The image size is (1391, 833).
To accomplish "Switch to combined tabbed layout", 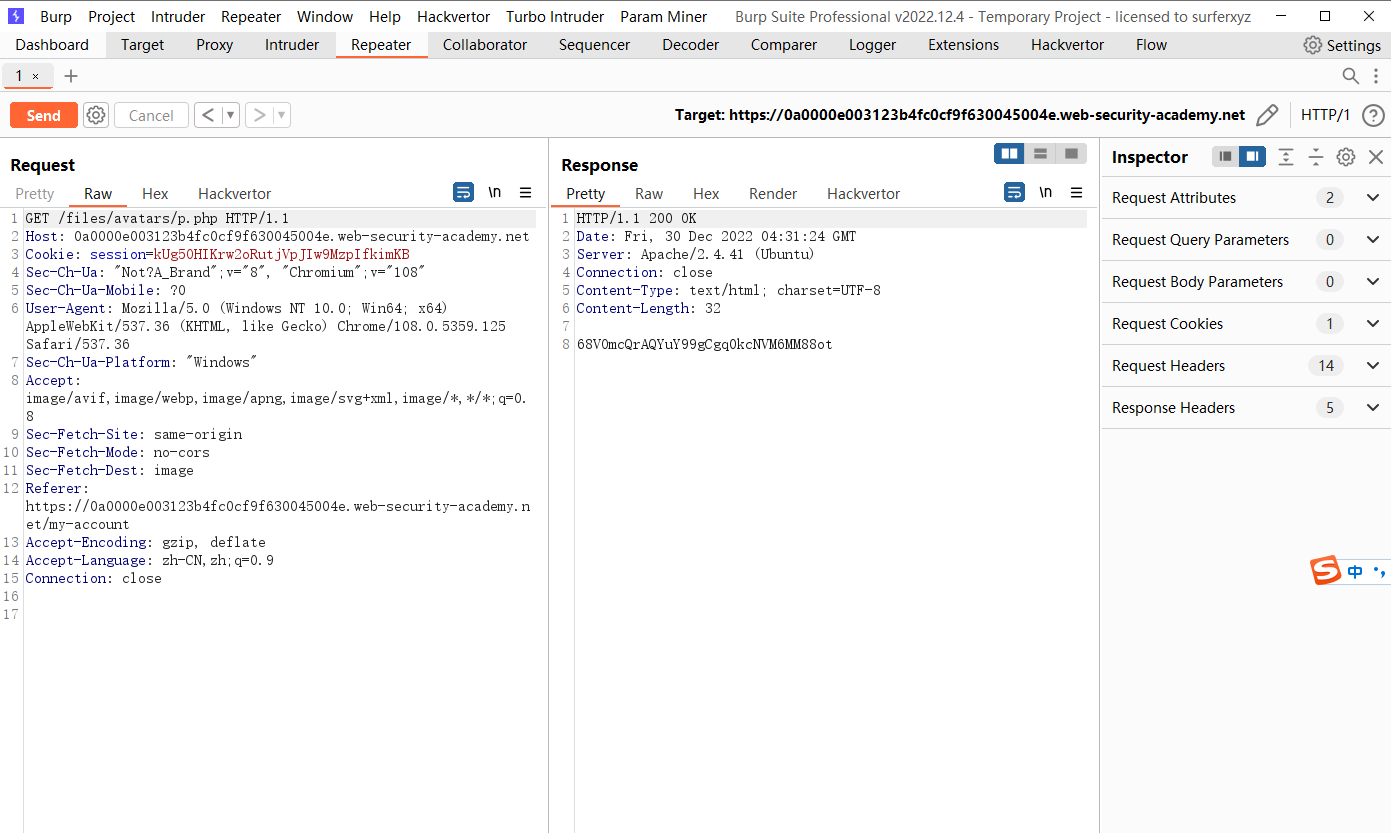I will (x=1071, y=153).
